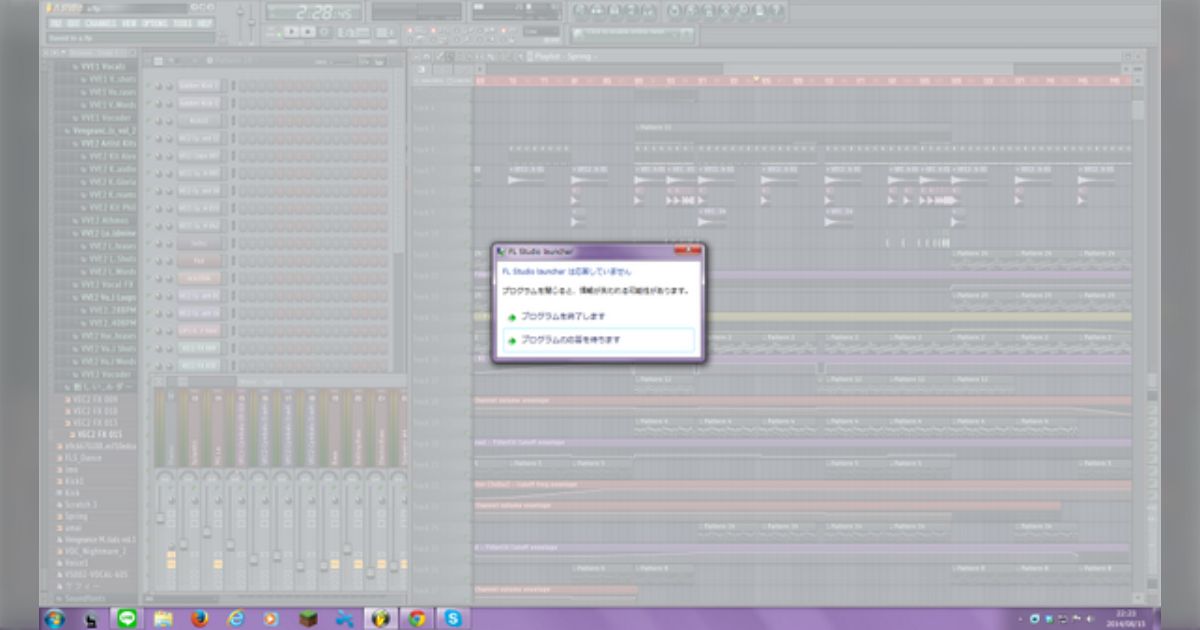Open the LINE app taskbar icon

point(126,618)
